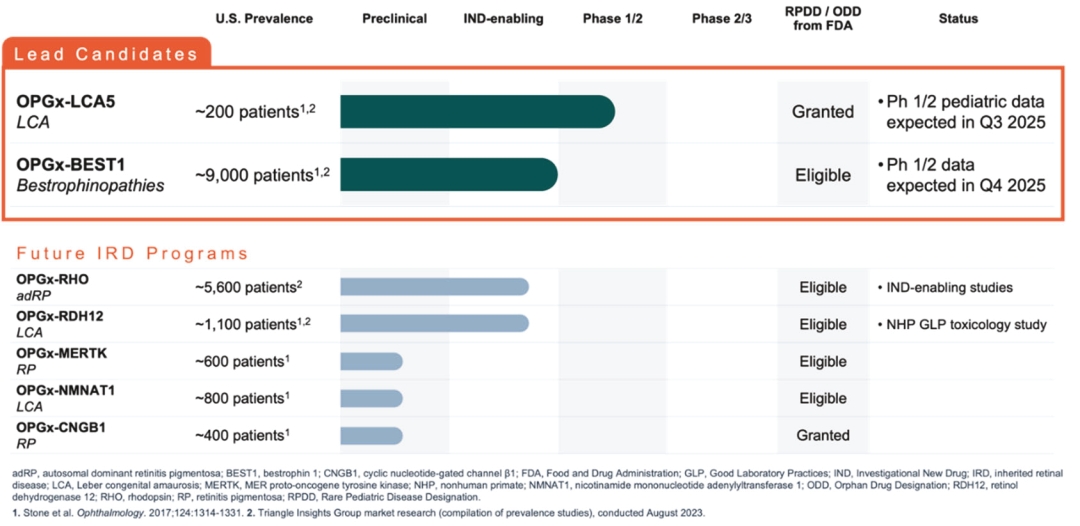Click the OPGx-RHO light blue progress bar

click(434, 287)
